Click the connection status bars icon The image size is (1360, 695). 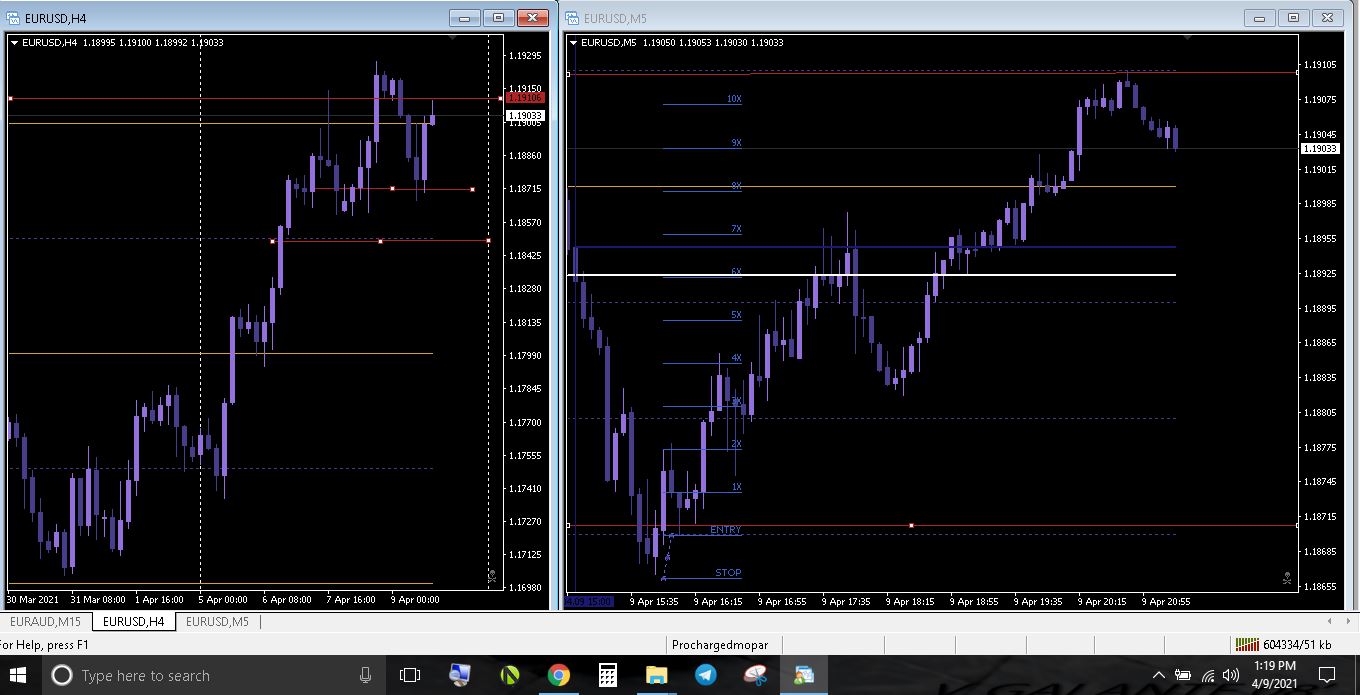tap(1246, 645)
